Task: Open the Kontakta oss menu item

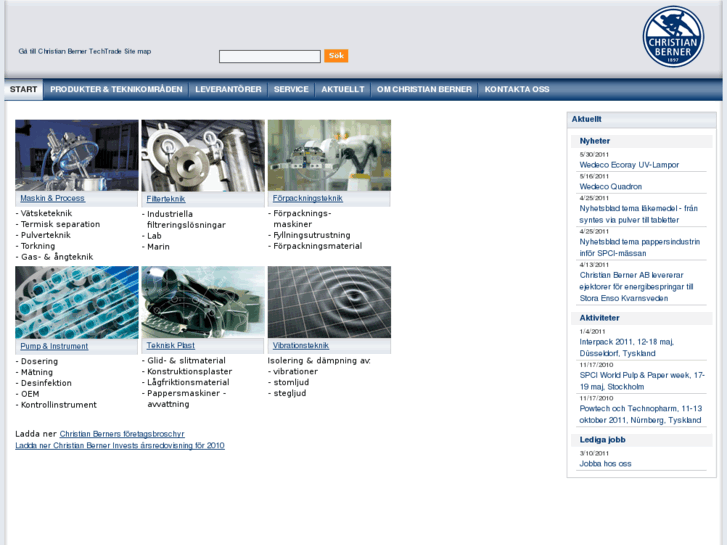Action: 517,89
